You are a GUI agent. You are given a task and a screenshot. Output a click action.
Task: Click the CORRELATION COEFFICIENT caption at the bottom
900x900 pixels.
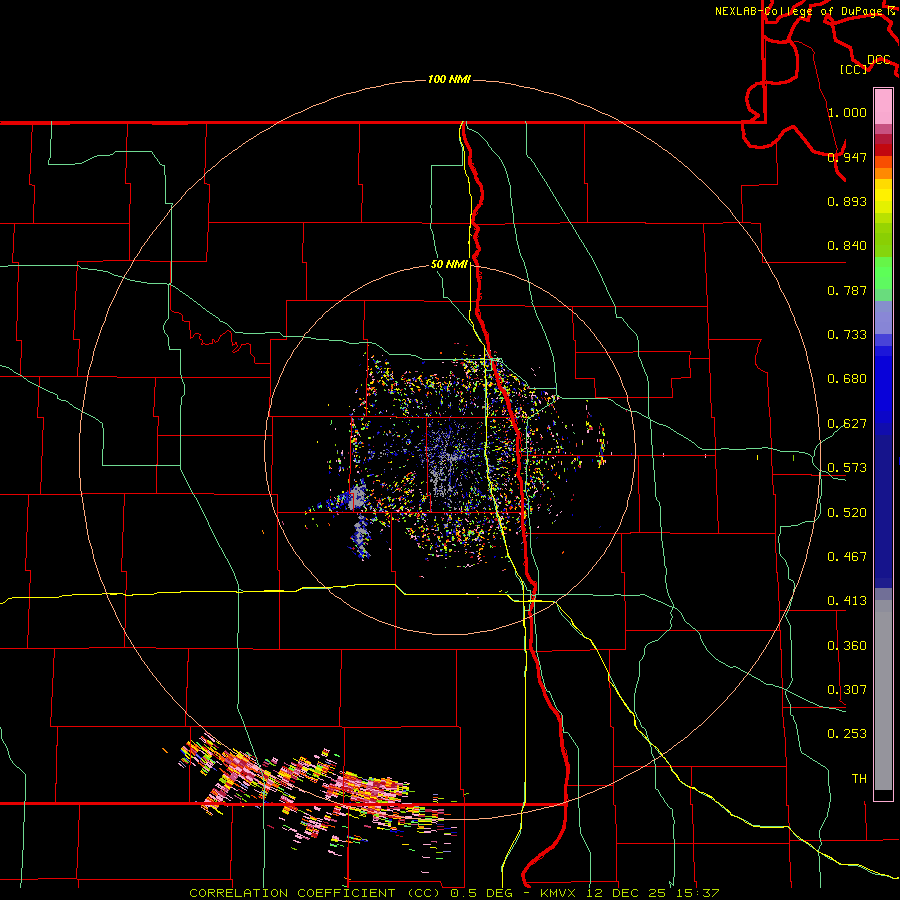click(454, 893)
